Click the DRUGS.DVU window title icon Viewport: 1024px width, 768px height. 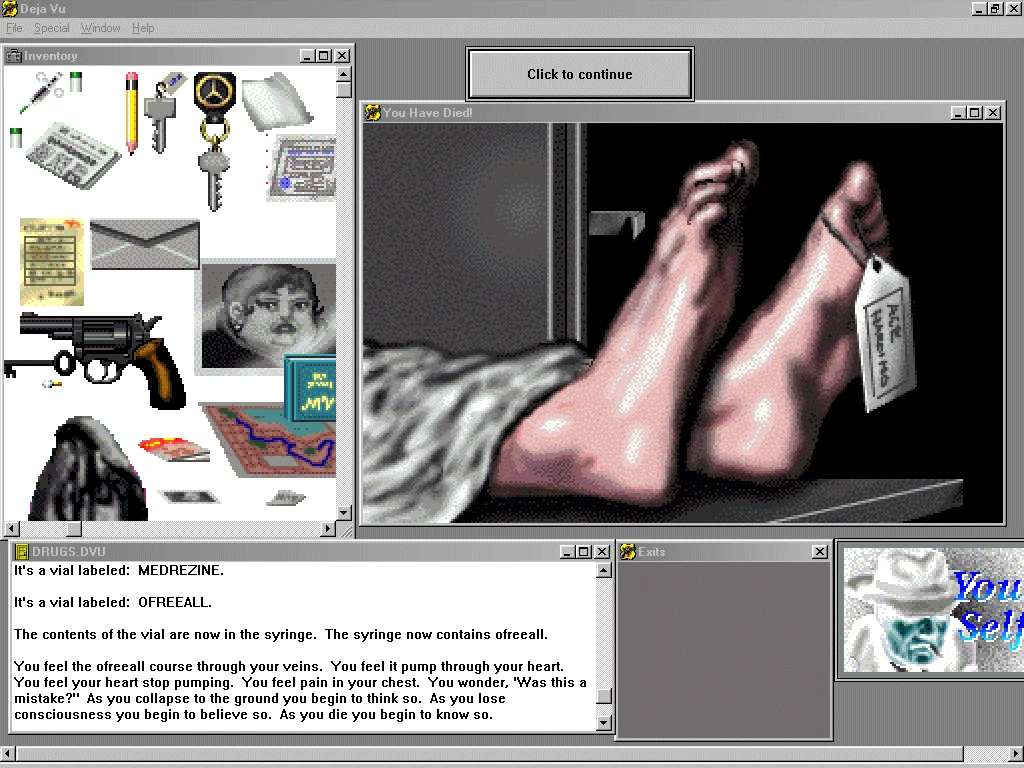22,552
